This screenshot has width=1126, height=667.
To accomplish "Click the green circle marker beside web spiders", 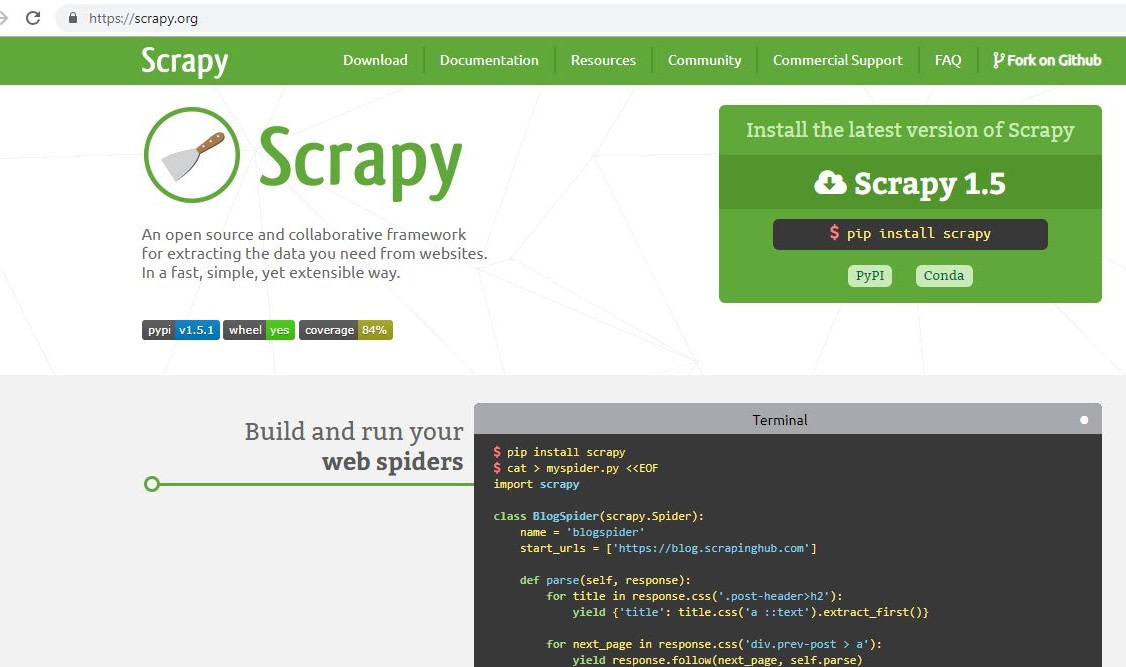I will 152,484.
